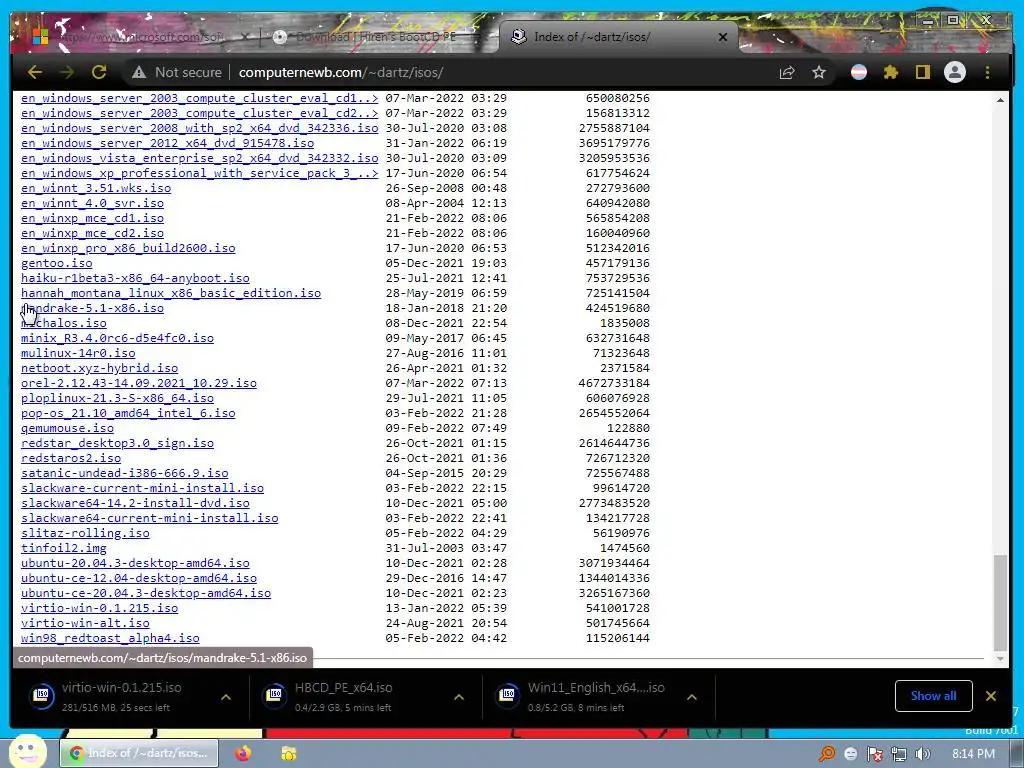This screenshot has height=768, width=1024.
Task: Open the volume speaker tray icon
Action: click(922, 754)
